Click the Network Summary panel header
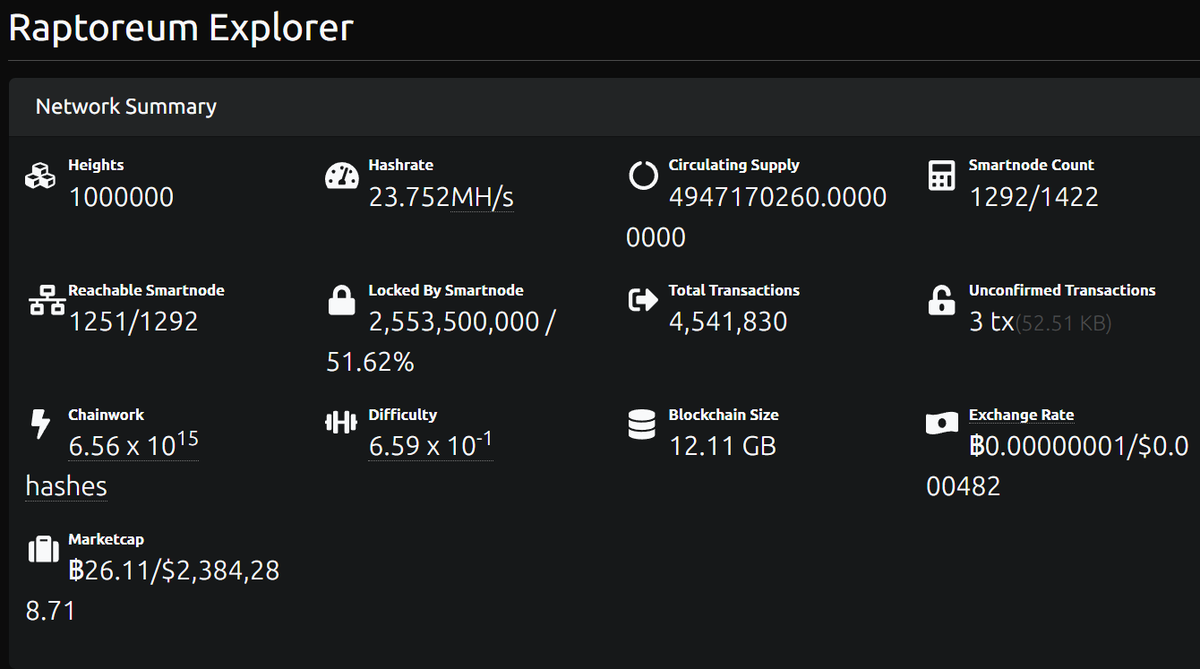1200x669 pixels. click(x=604, y=106)
